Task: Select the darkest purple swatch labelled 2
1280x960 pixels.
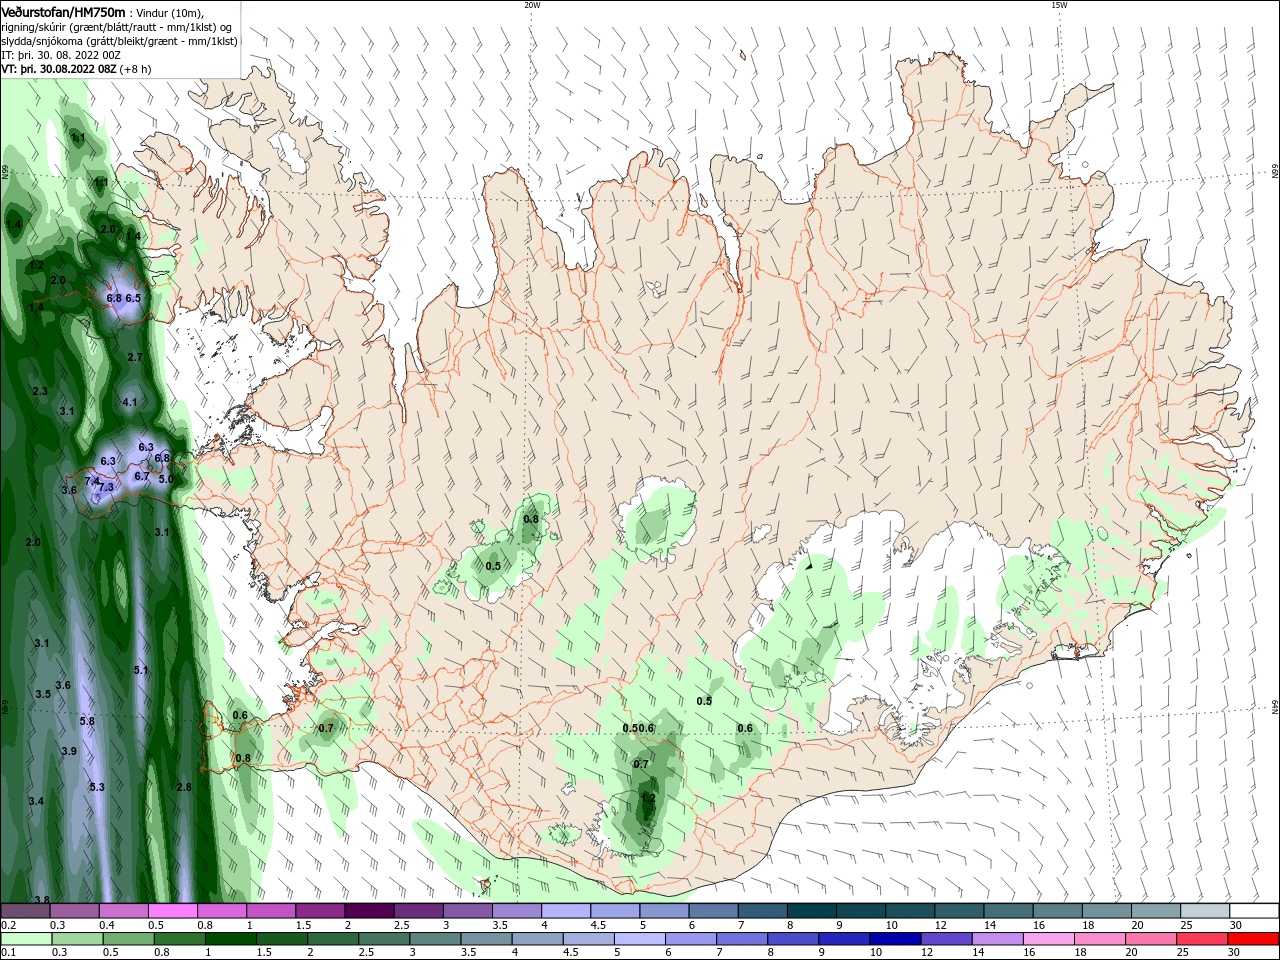Action: 368,911
